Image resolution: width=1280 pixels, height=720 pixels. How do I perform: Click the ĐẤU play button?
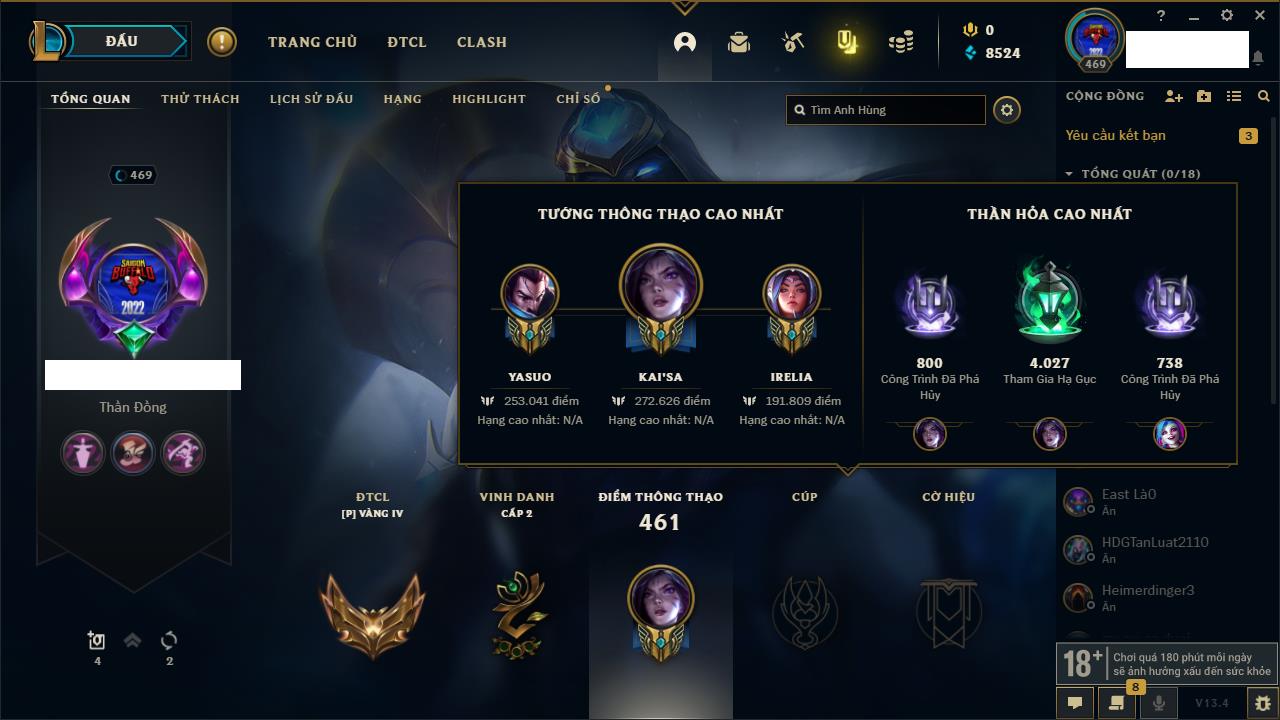(x=121, y=41)
